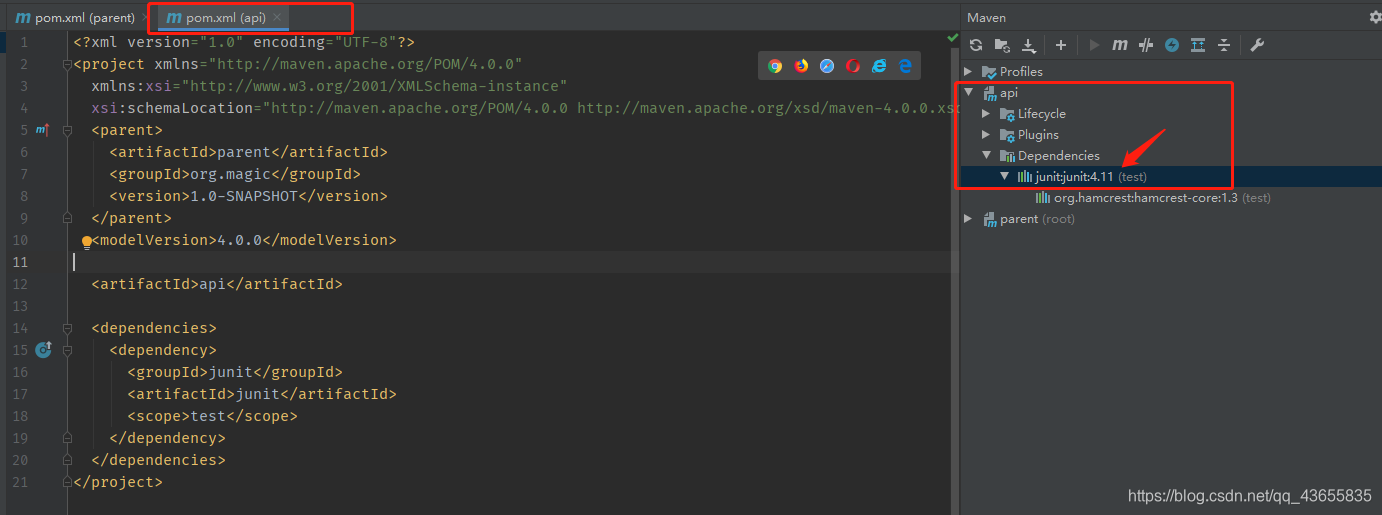Click the yellow lightbulb intention icon

pos(87,241)
